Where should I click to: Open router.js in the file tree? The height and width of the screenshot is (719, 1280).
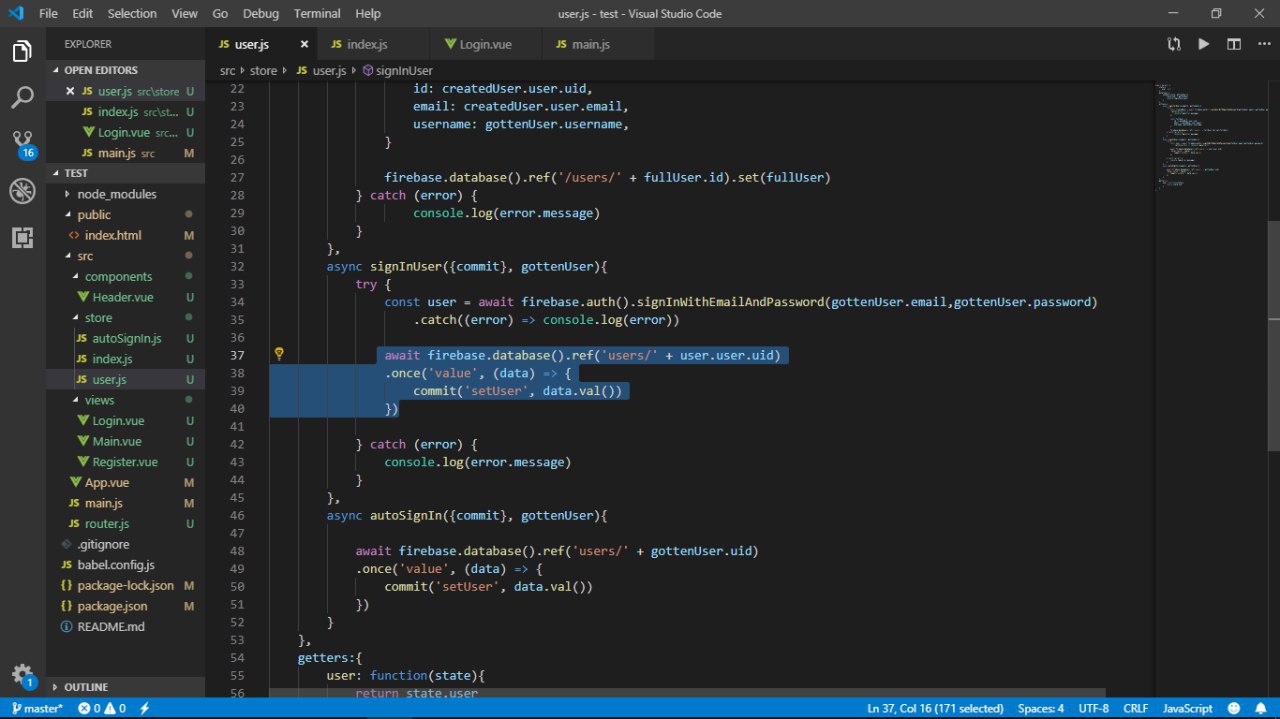click(x=107, y=524)
